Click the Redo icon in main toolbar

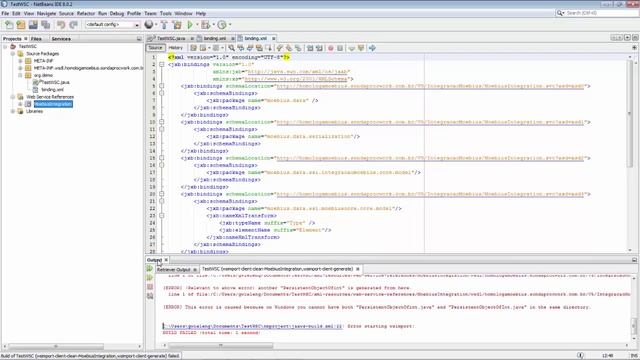(x=73, y=25)
